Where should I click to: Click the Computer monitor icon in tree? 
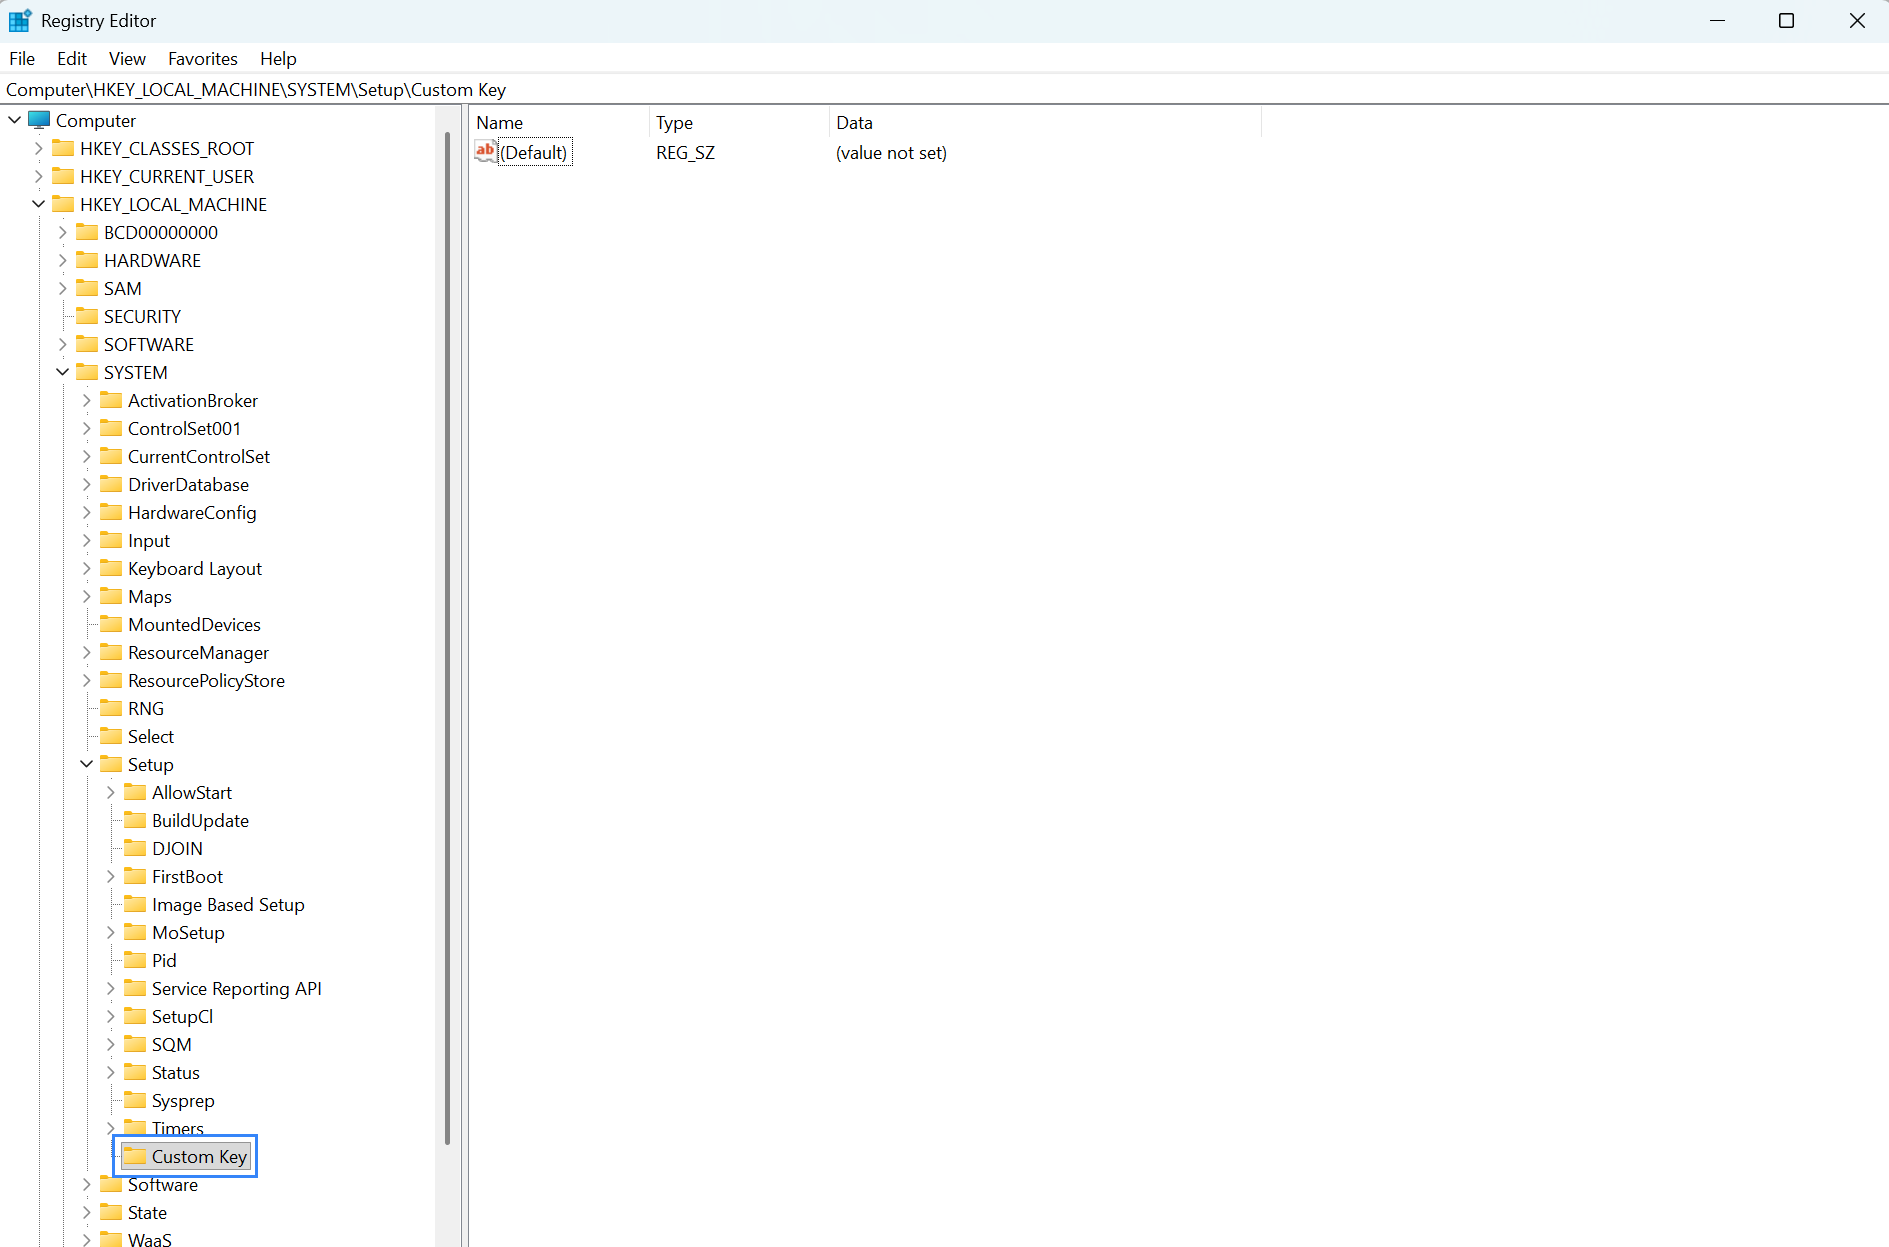click(x=39, y=120)
